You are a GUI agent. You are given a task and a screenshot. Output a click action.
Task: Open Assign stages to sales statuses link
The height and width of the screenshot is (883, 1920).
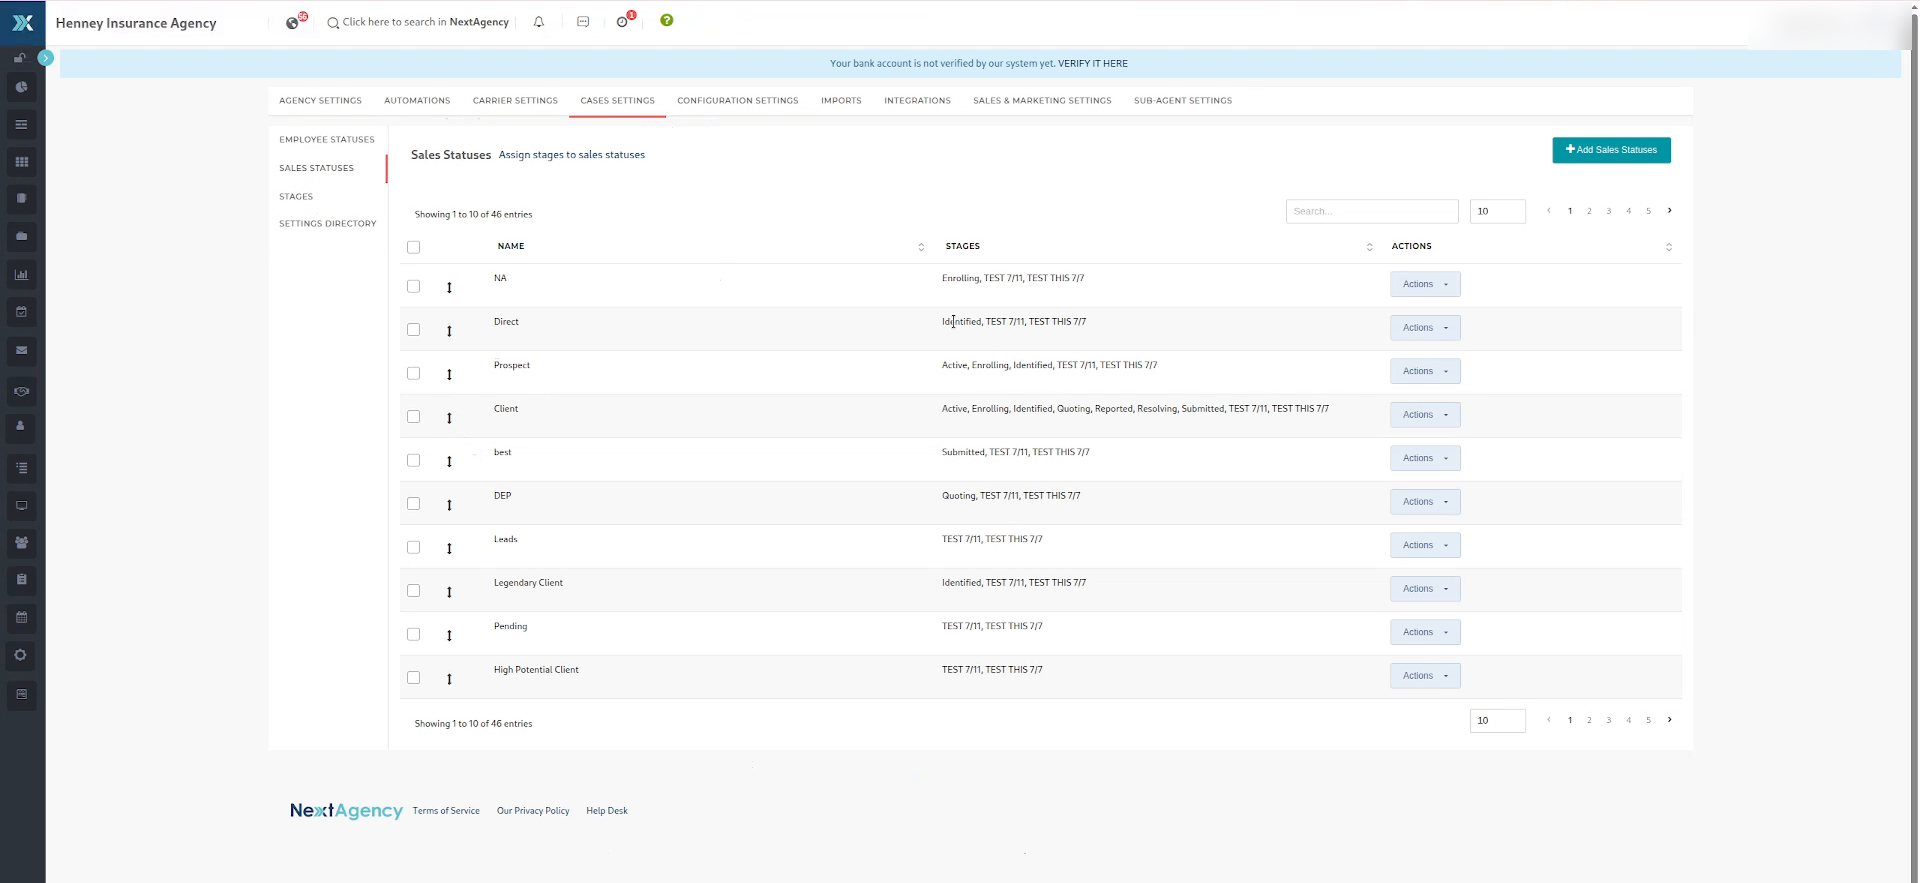pos(572,155)
